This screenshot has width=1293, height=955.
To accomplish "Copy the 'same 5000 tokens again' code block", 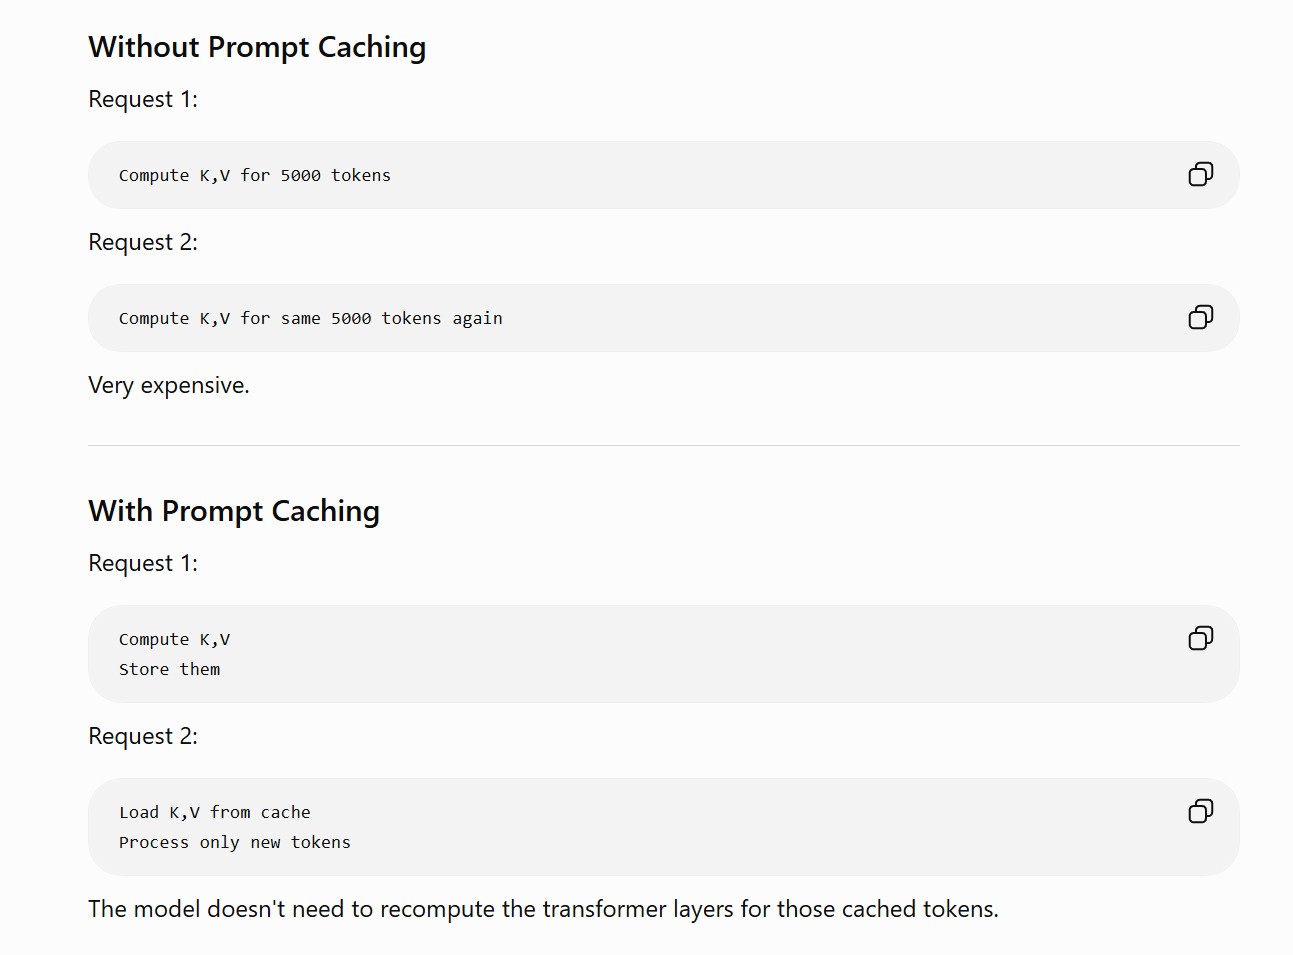I will [1201, 318].
